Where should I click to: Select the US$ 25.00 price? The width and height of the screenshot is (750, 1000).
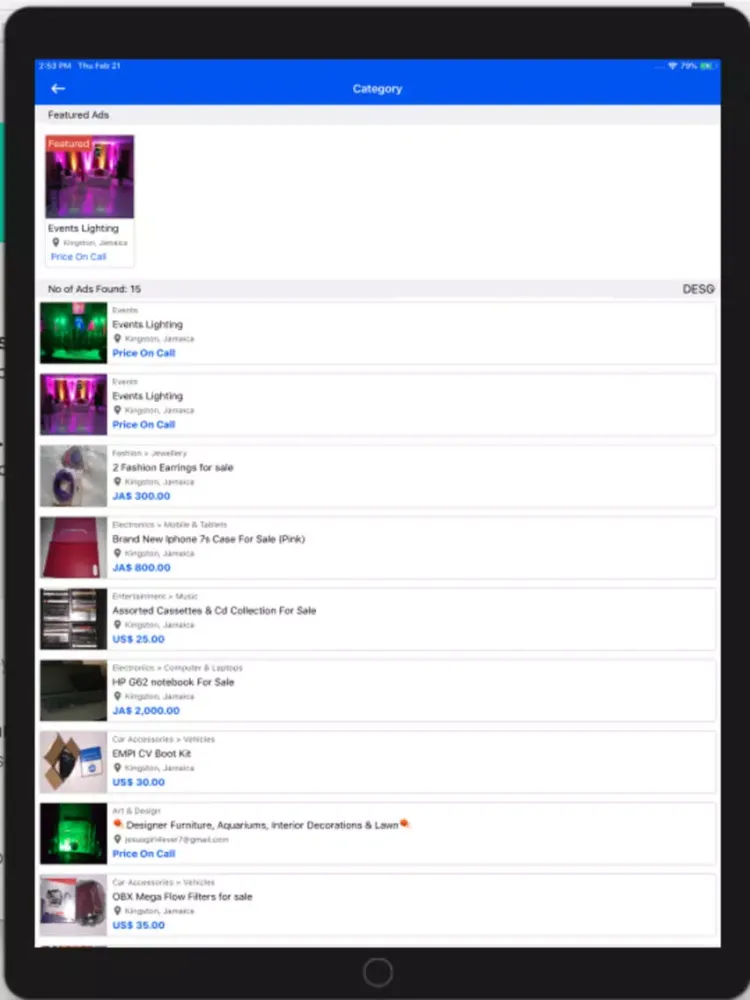tap(138, 639)
